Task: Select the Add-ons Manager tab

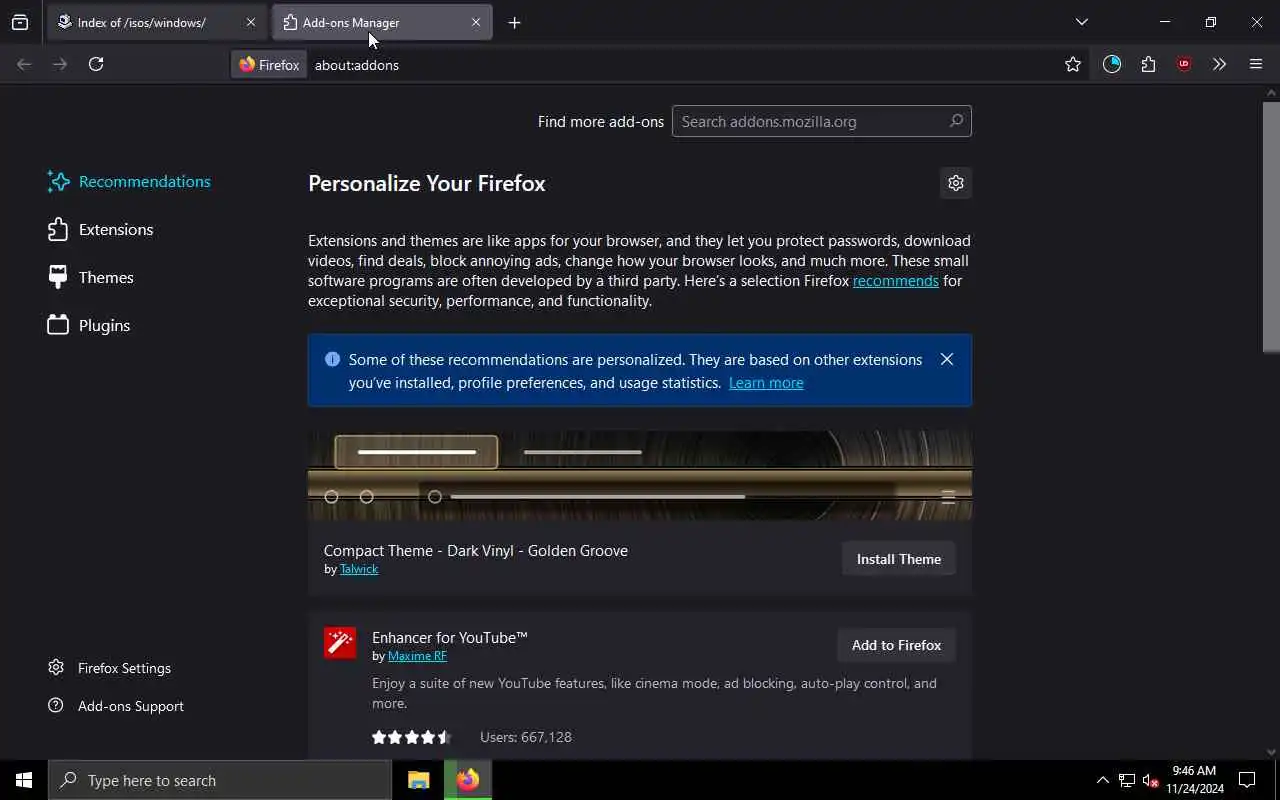Action: pyautogui.click(x=383, y=22)
